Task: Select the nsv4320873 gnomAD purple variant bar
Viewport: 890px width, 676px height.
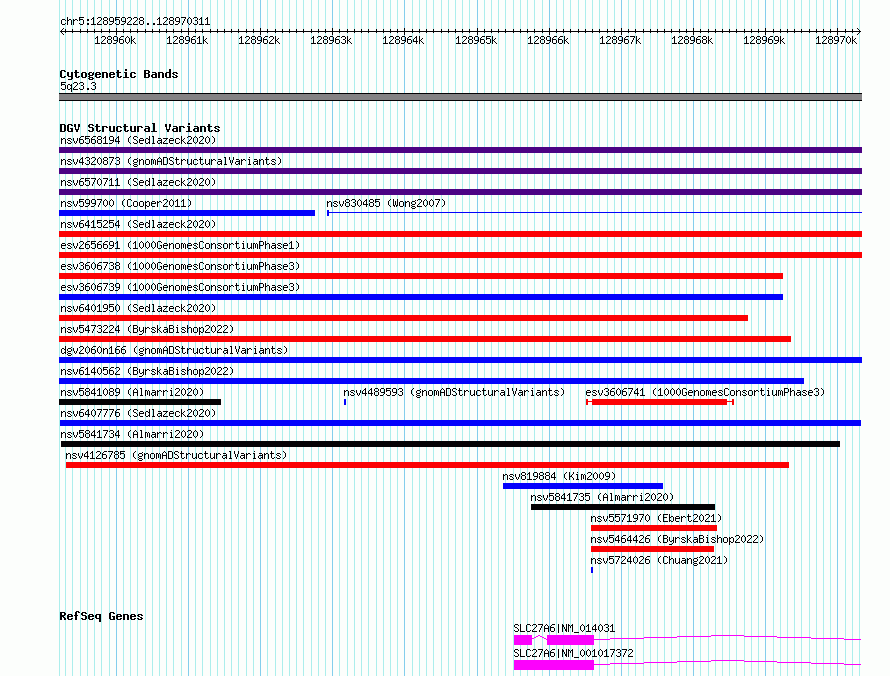Action: tap(460, 171)
